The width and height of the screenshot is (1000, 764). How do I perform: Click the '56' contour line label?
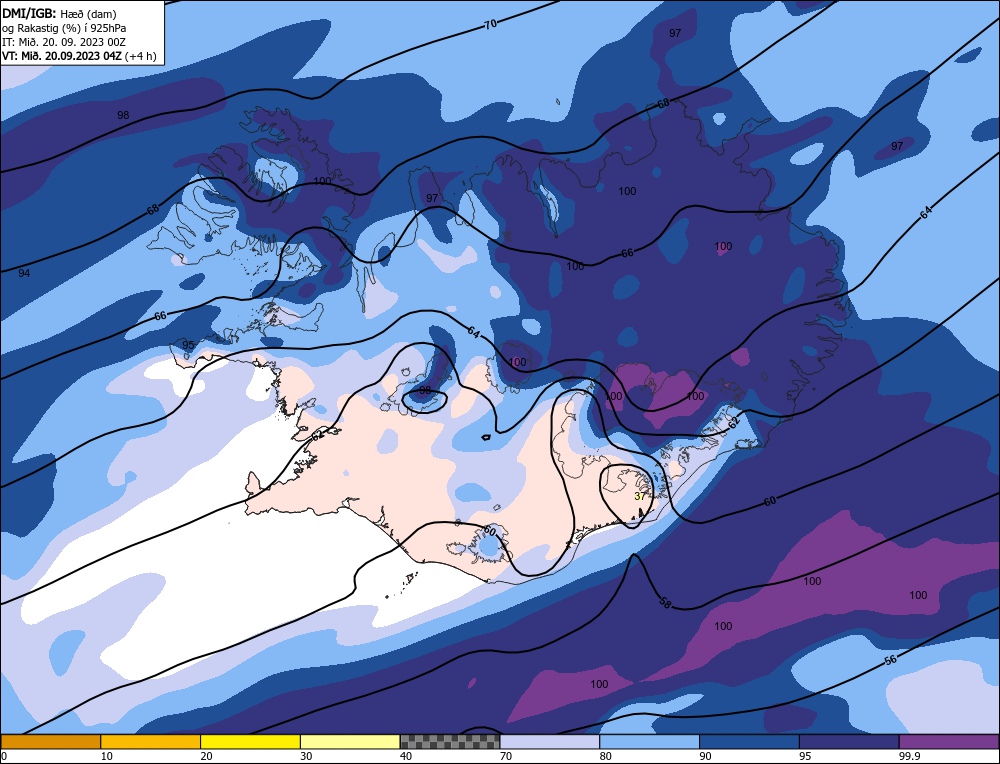pos(891,659)
